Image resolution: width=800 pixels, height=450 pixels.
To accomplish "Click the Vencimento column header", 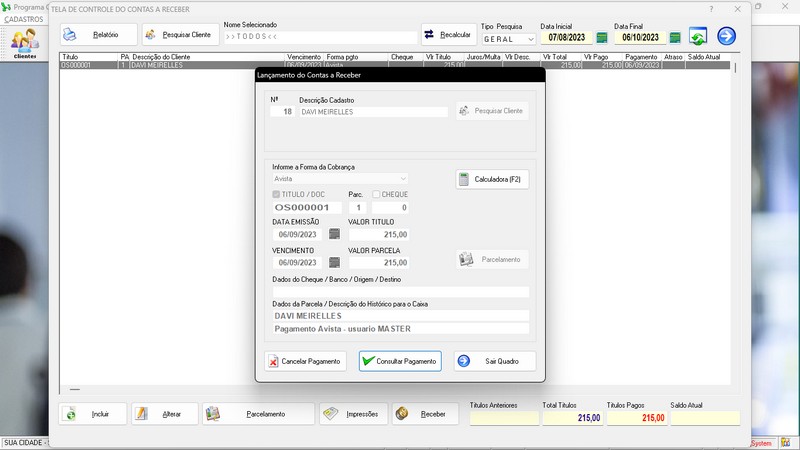I will [x=304, y=57].
